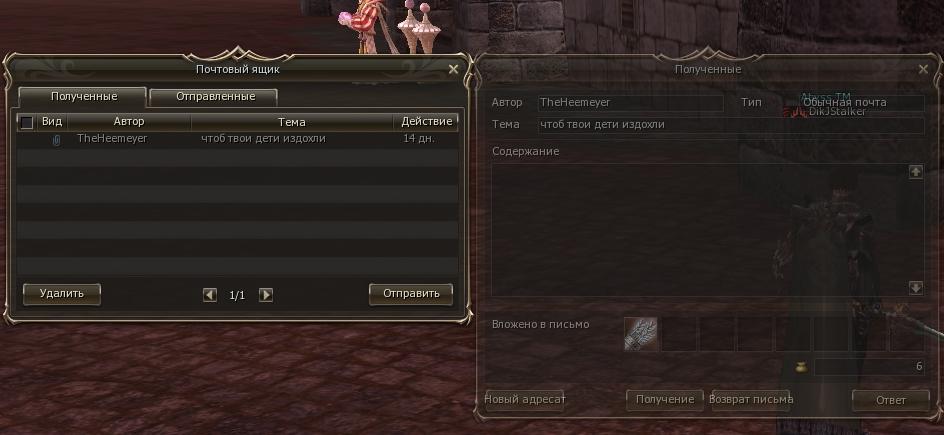Screen dimensions: 944x435
Task: Go to previous mailbox page arrow
Action: (210, 295)
